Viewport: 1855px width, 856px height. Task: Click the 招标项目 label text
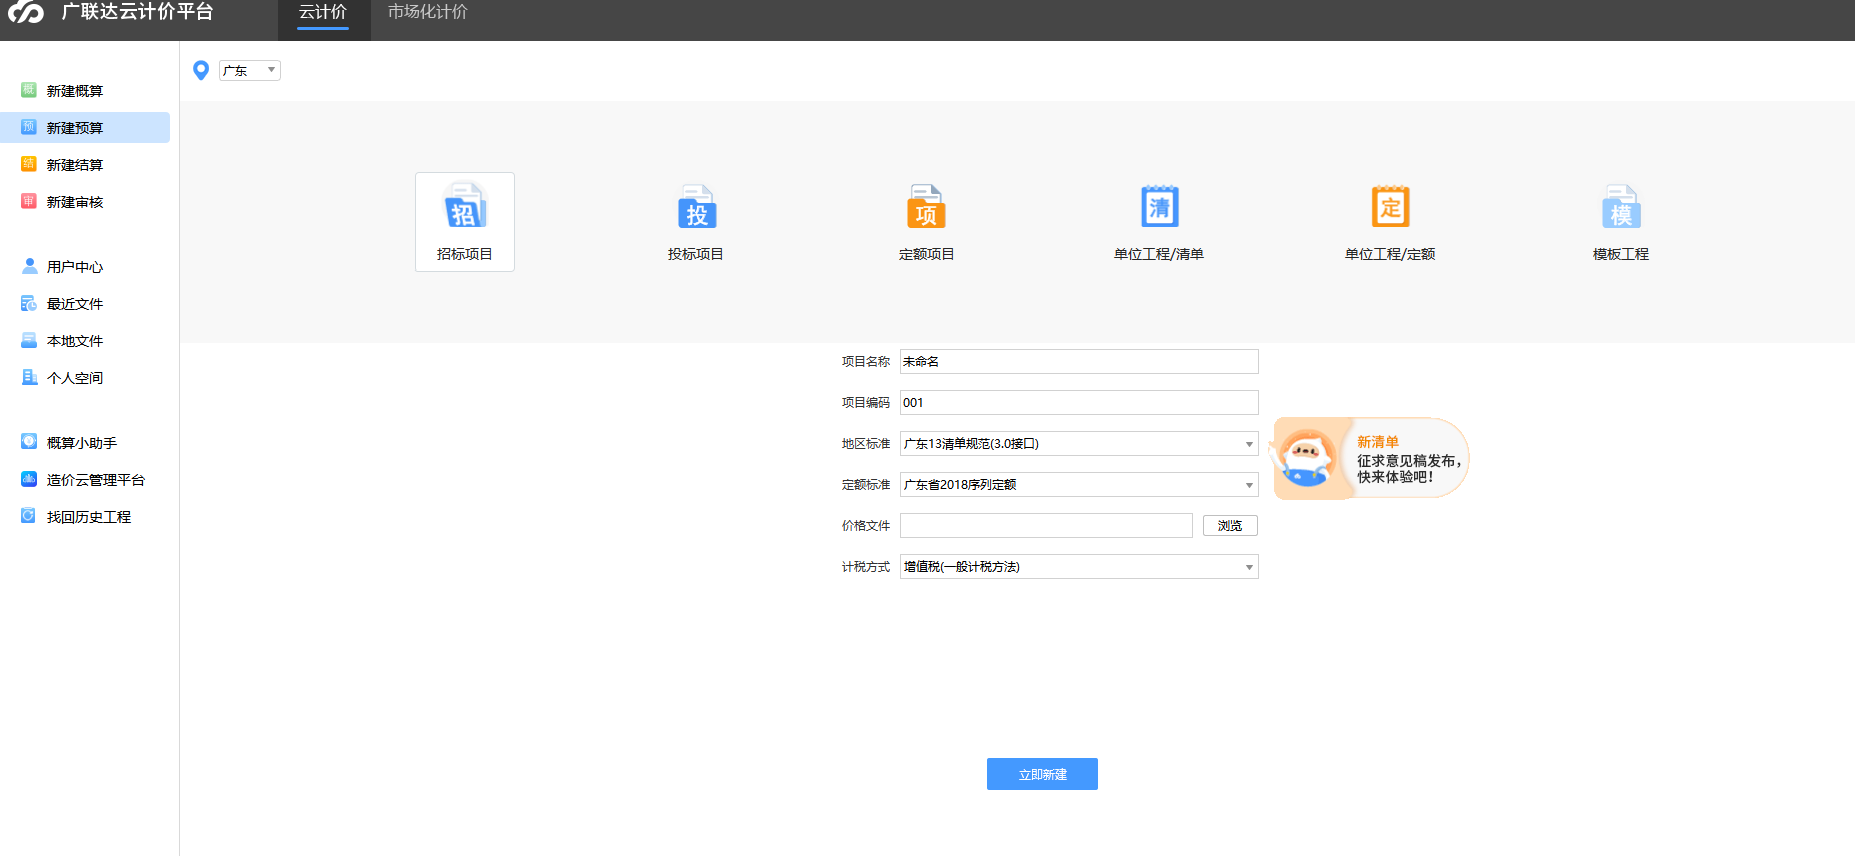tap(465, 254)
